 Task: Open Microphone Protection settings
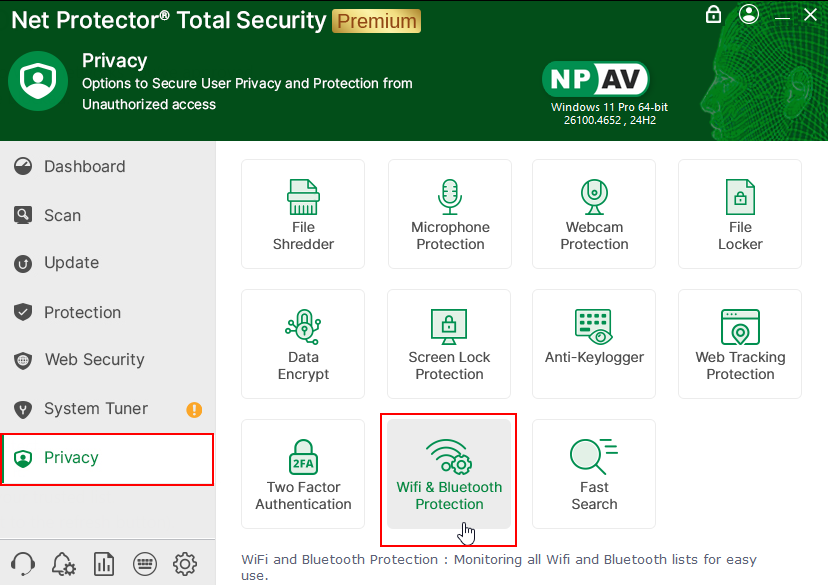(x=450, y=214)
